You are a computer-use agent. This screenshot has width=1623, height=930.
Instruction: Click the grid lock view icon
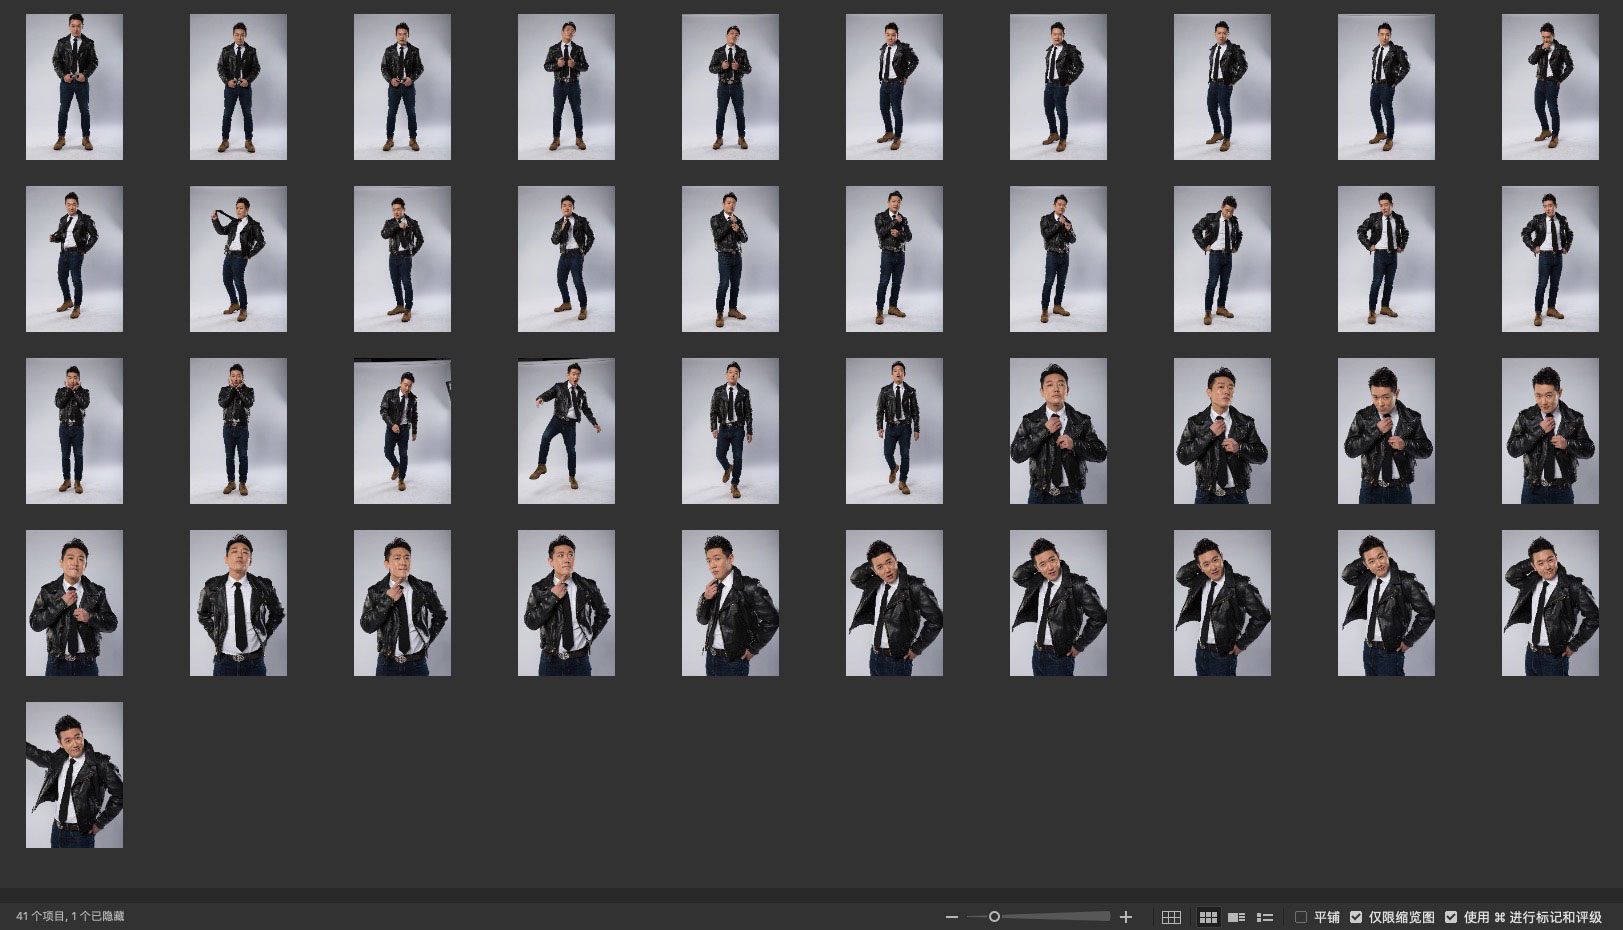tap(1171, 917)
